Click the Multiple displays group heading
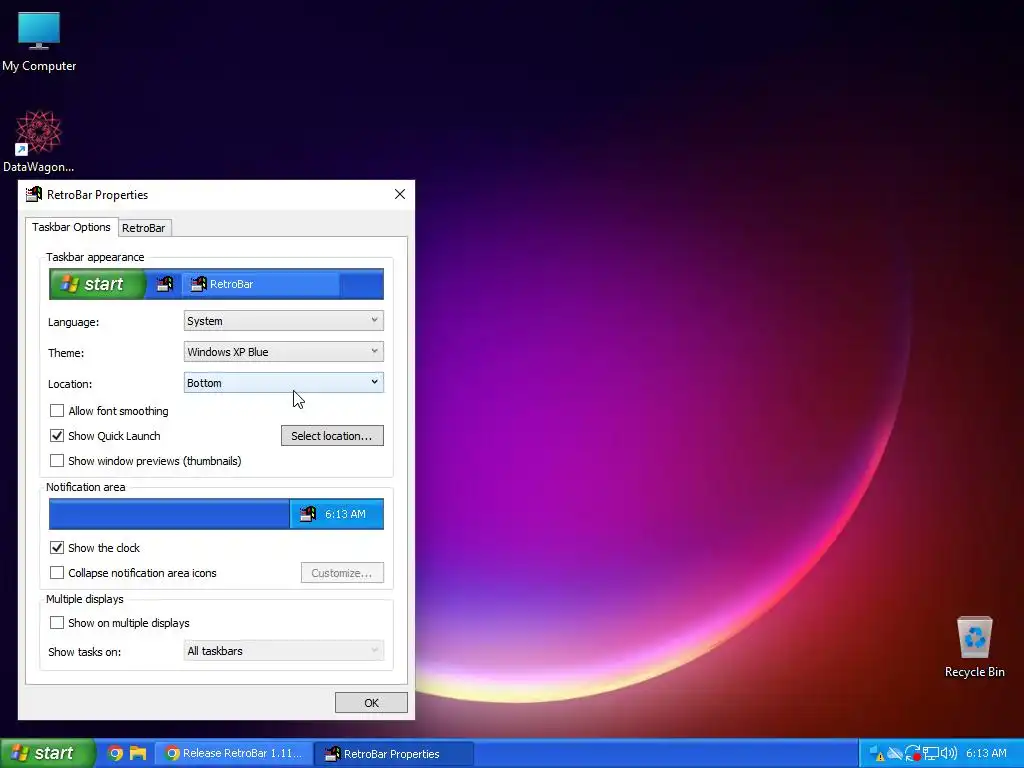The image size is (1024, 768). tap(85, 599)
